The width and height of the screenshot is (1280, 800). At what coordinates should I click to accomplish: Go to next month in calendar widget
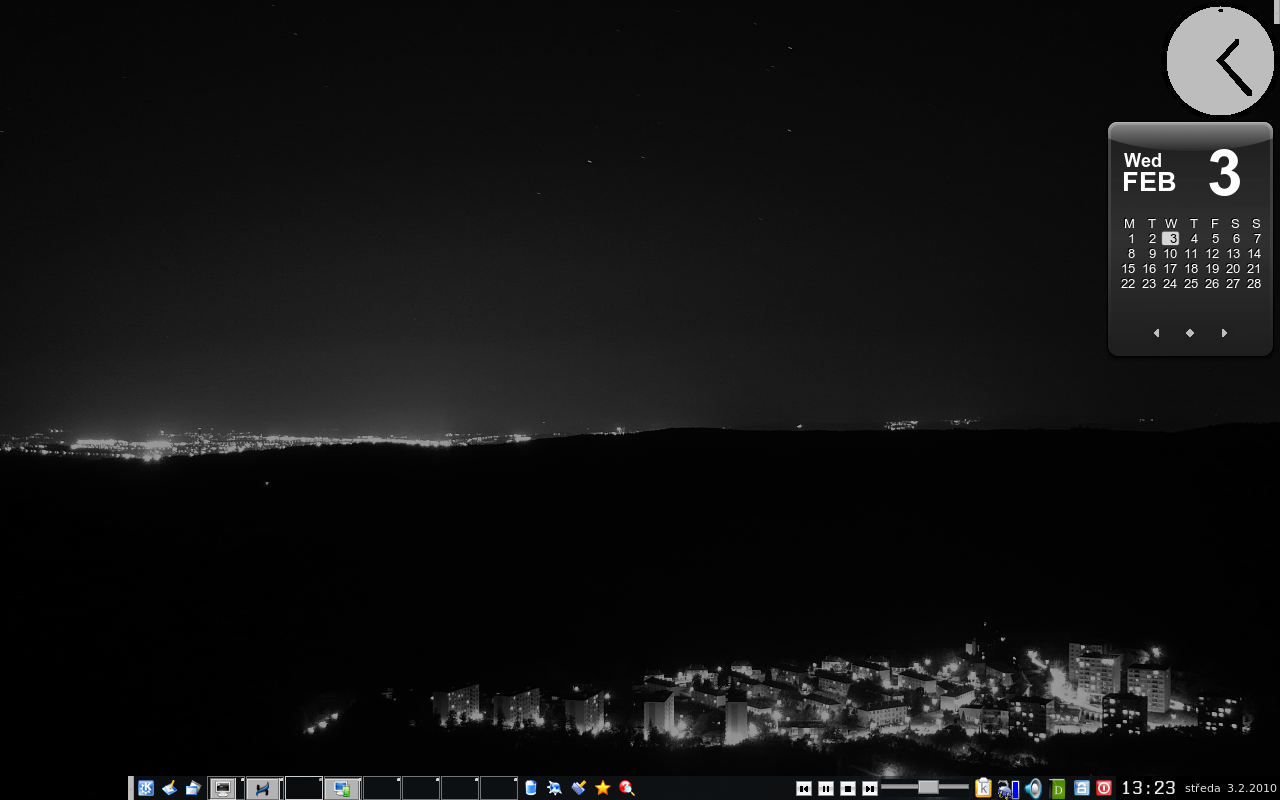[x=1224, y=333]
